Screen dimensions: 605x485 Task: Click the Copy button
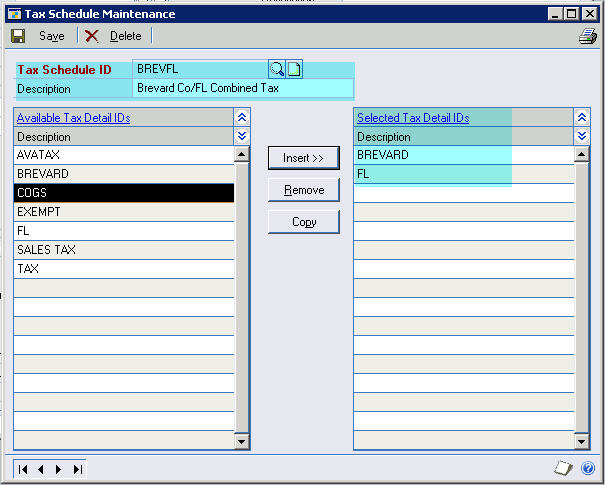[x=304, y=222]
